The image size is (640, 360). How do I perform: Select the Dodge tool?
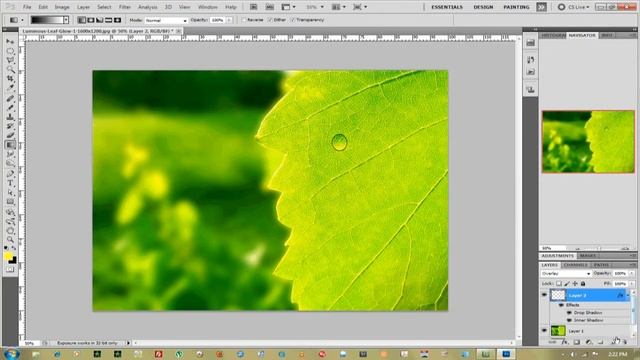tap(10, 163)
